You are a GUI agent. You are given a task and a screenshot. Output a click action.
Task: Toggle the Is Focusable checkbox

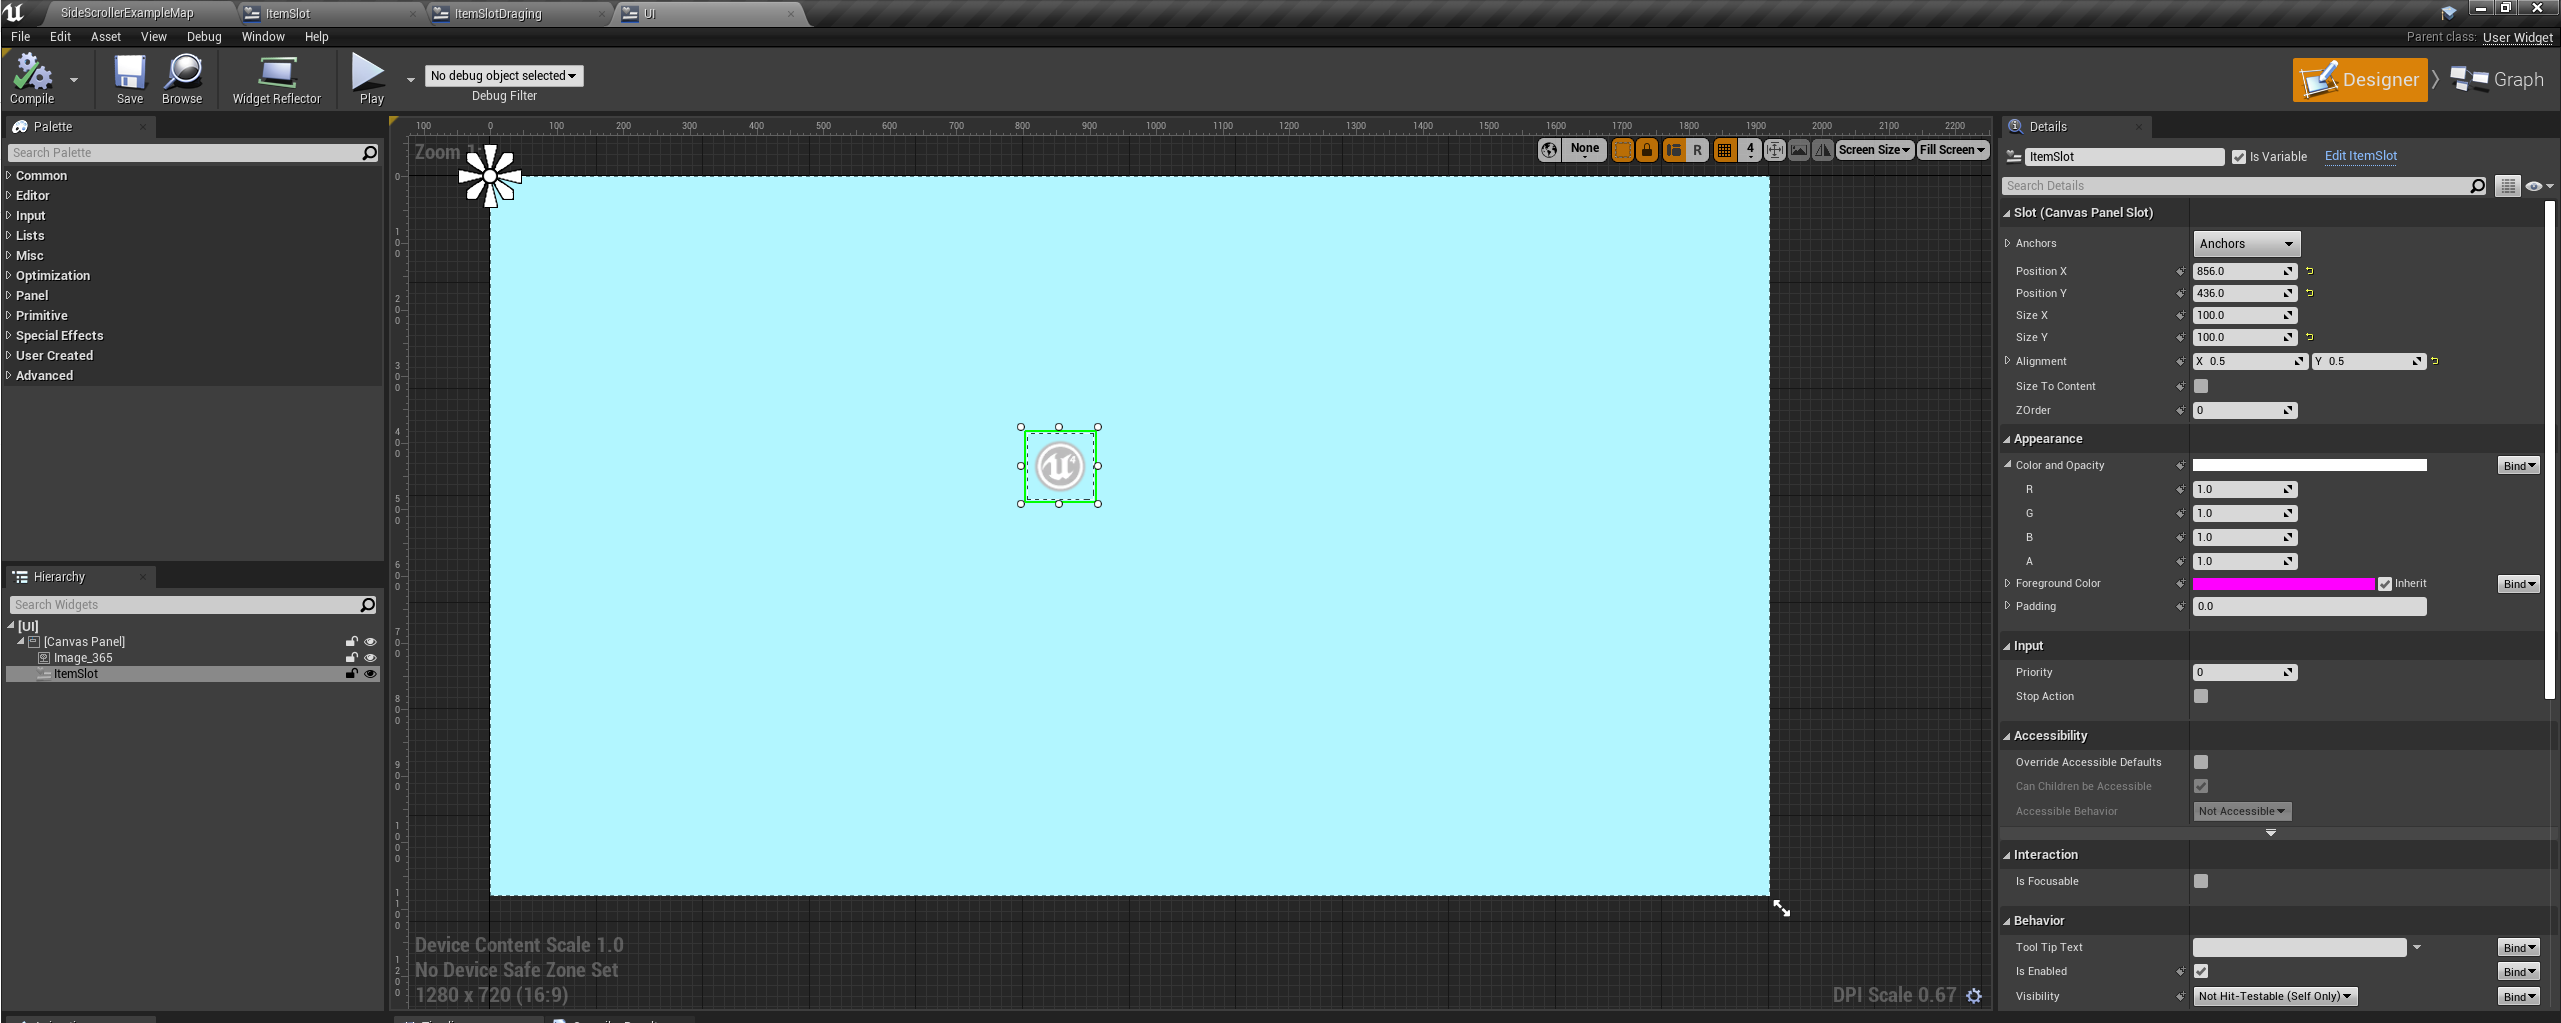coord(2201,881)
